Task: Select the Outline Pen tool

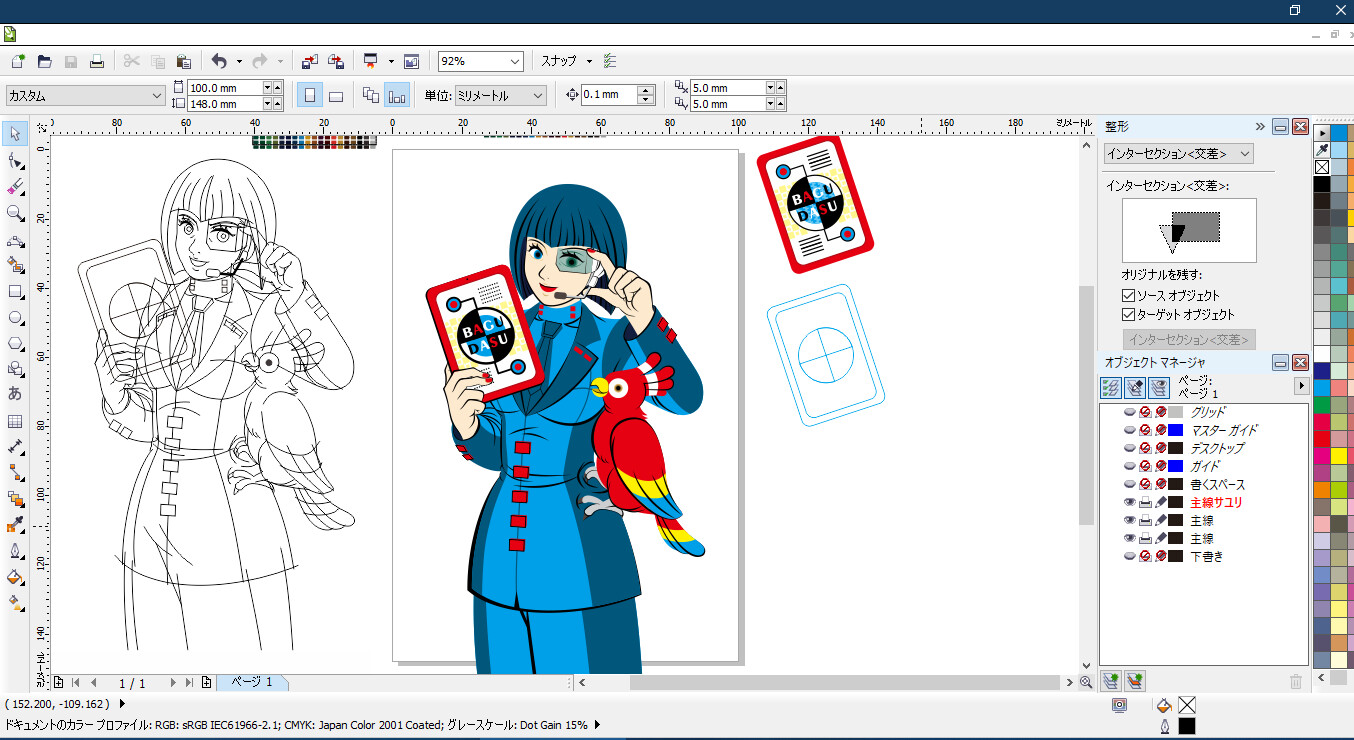Action: click(x=15, y=551)
